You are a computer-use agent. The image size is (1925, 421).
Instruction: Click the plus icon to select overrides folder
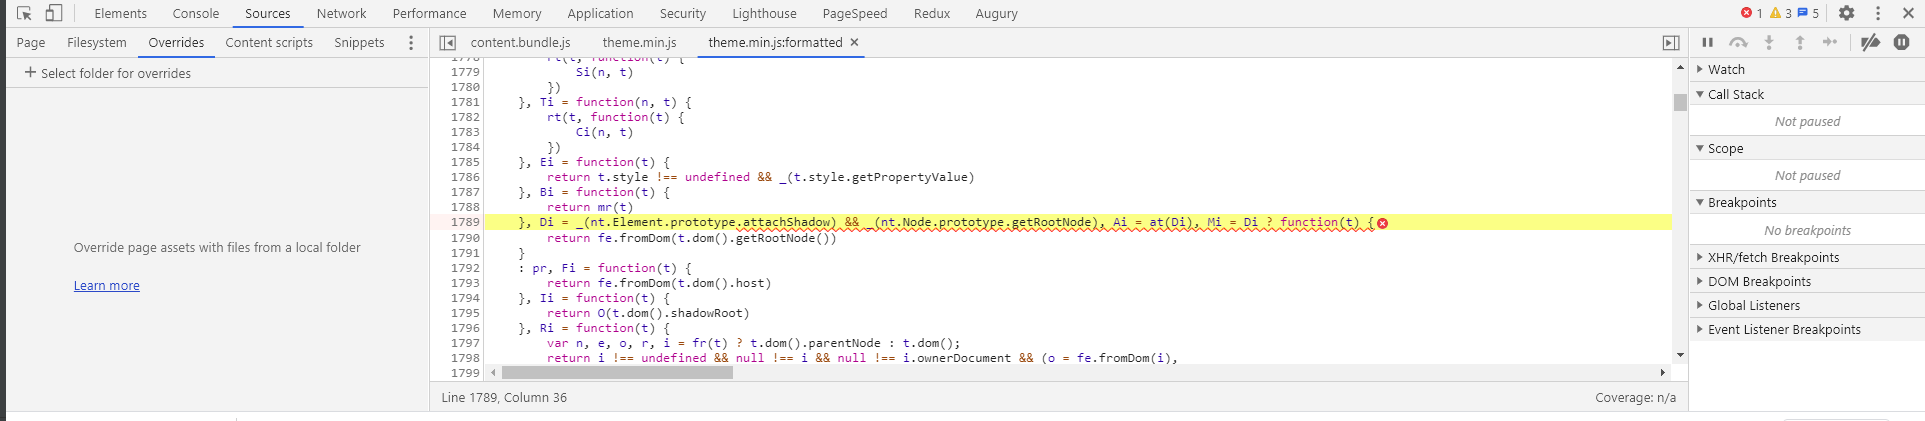click(30, 72)
